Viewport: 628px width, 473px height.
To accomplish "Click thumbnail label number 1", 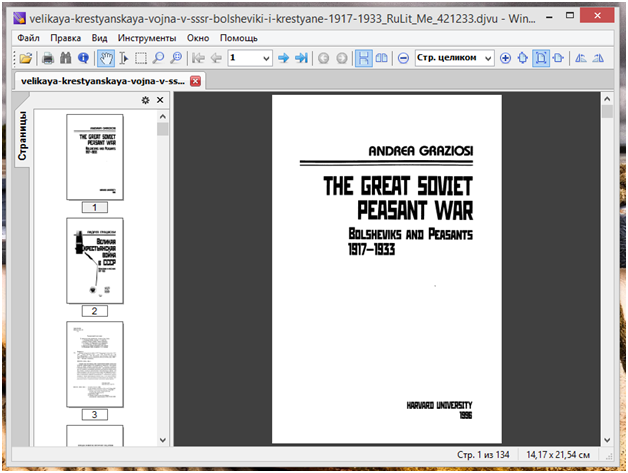I will (x=95, y=207).
